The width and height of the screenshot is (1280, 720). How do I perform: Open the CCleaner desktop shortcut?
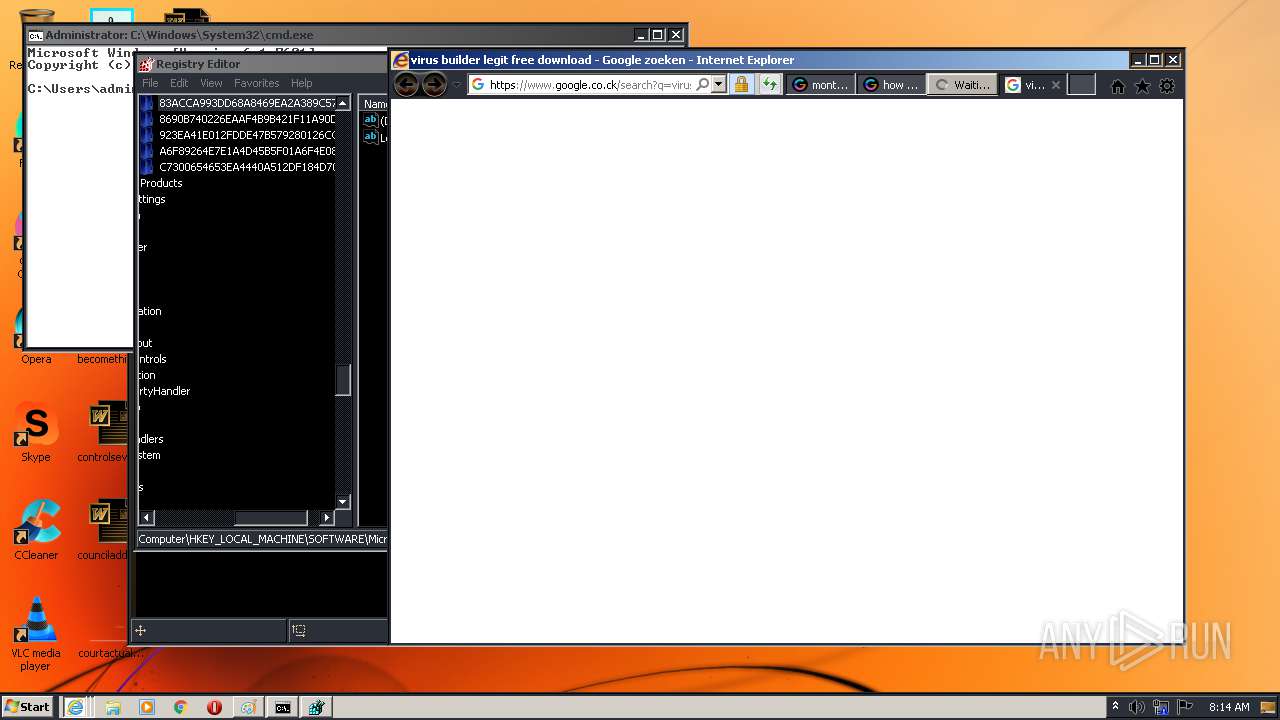point(36,531)
